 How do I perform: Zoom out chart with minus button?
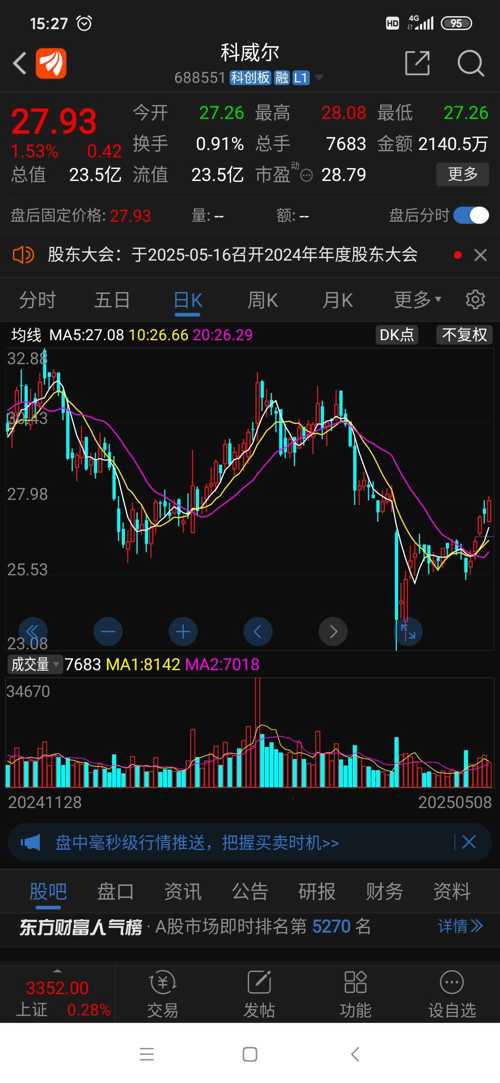click(108, 631)
